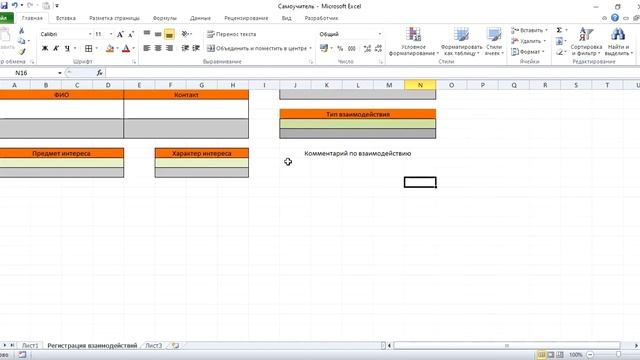The image size is (640, 360).
Task: Decrease decimal places
Action: point(378,49)
